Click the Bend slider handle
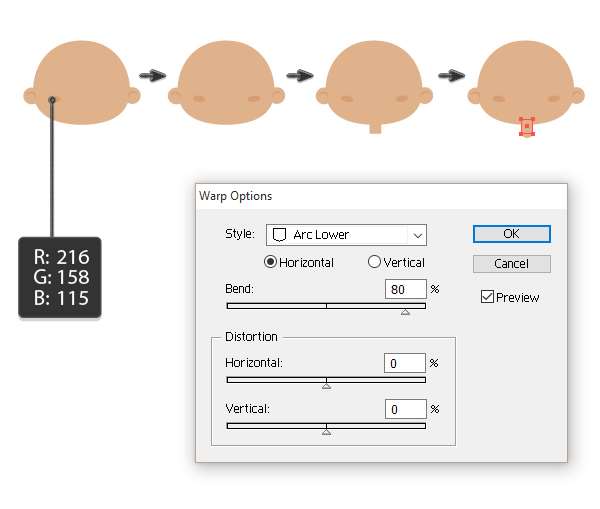 405,312
